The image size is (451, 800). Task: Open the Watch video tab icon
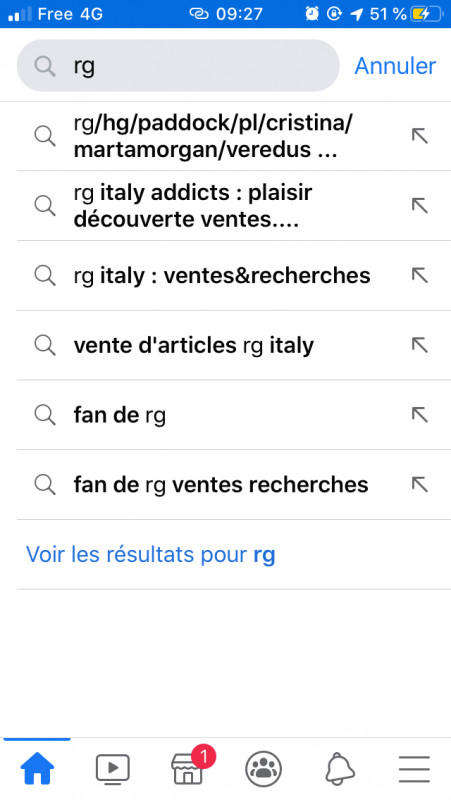pyautogui.click(x=113, y=768)
